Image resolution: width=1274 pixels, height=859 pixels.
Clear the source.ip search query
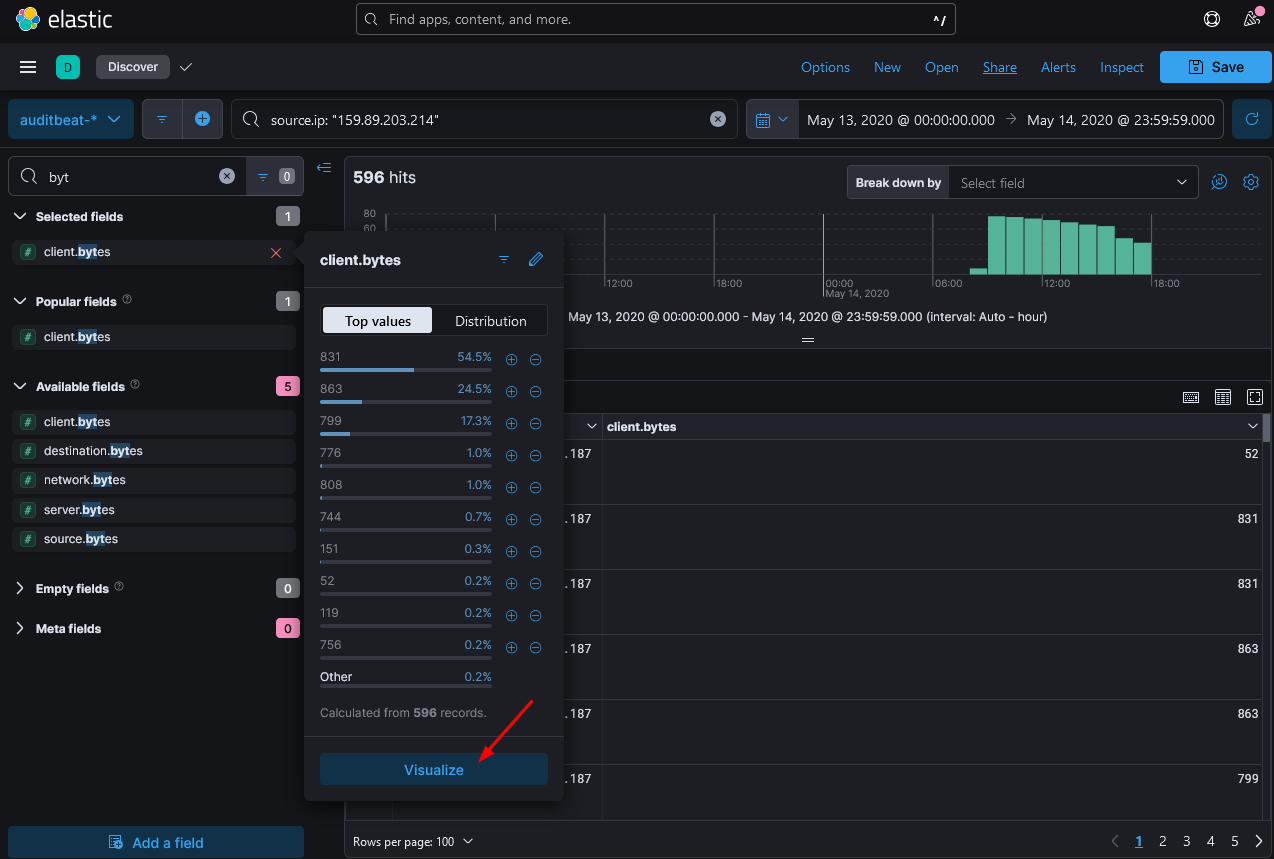[718, 119]
